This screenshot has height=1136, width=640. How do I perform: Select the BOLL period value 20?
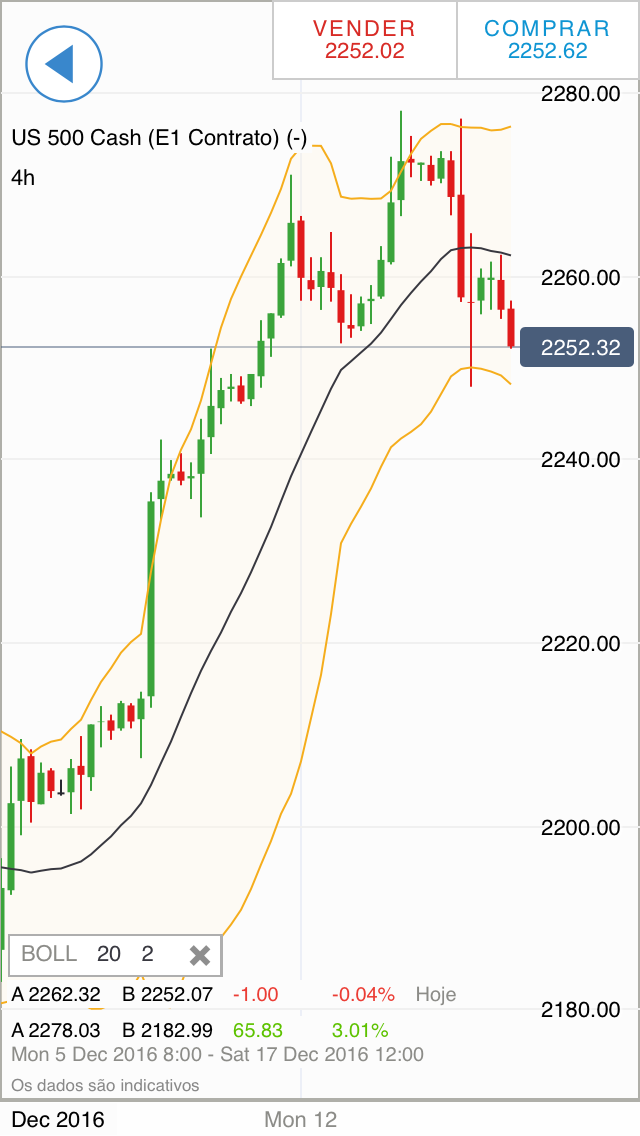[x=108, y=954]
